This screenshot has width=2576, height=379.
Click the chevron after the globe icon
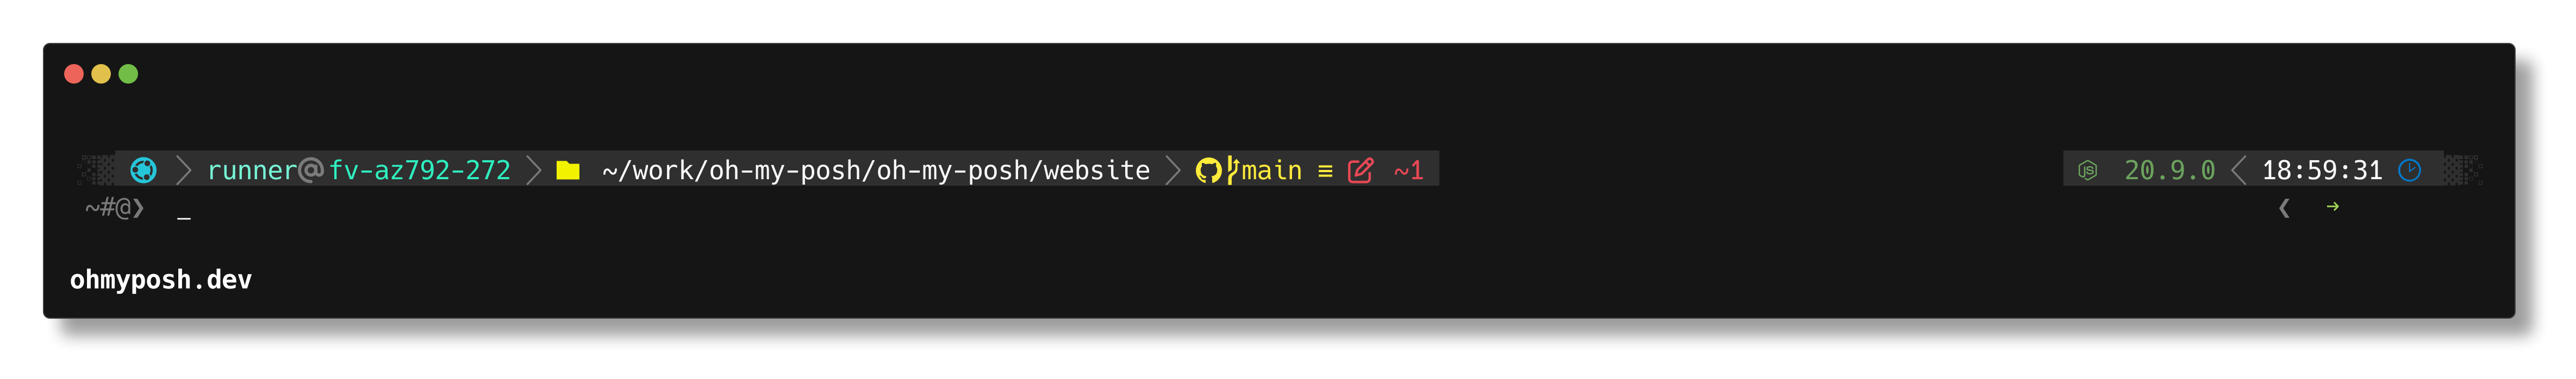(183, 170)
